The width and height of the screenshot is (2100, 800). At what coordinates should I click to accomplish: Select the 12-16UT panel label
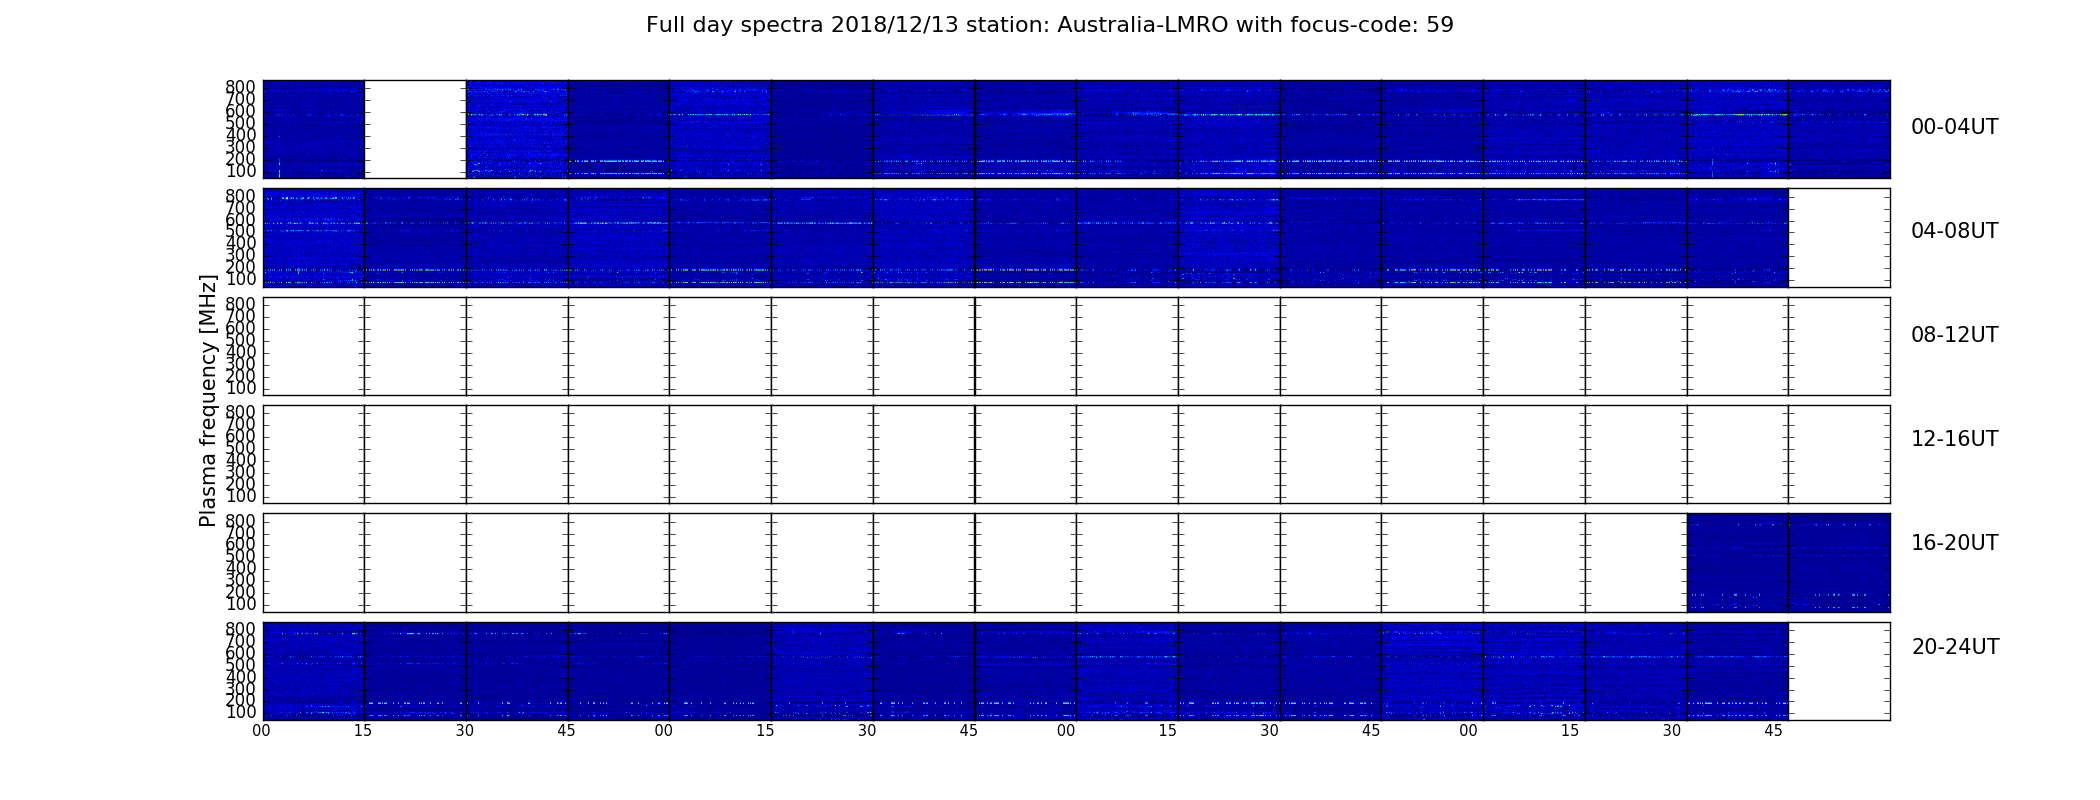1955,439
